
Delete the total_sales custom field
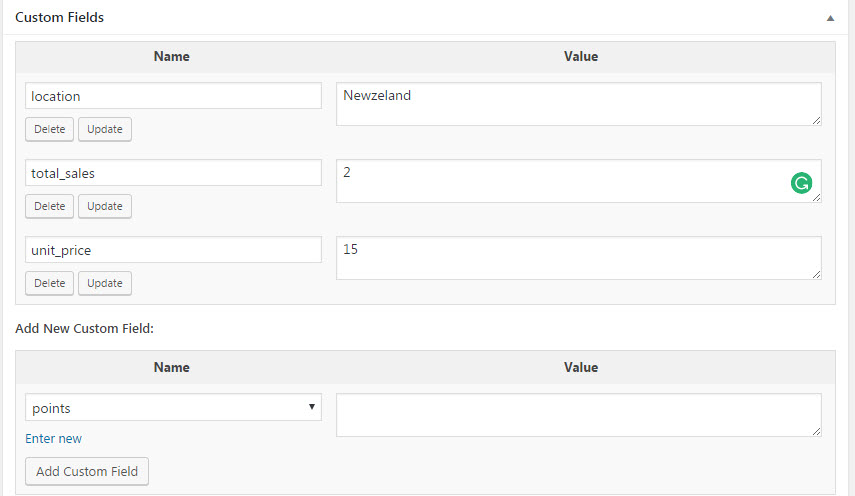tap(50, 206)
